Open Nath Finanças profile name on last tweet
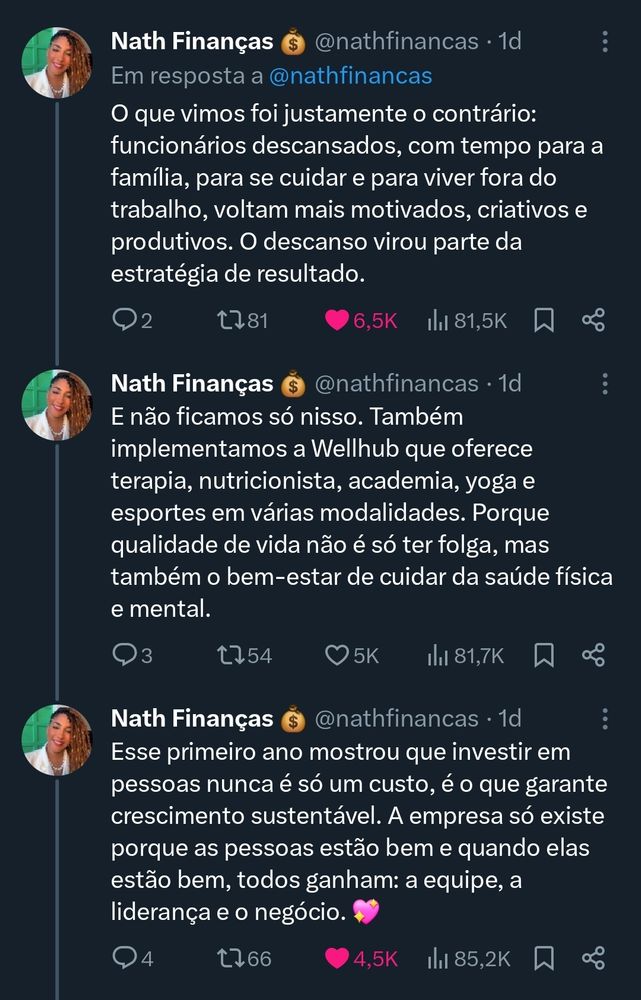Screen dimensions: 641x1000 click(191, 718)
